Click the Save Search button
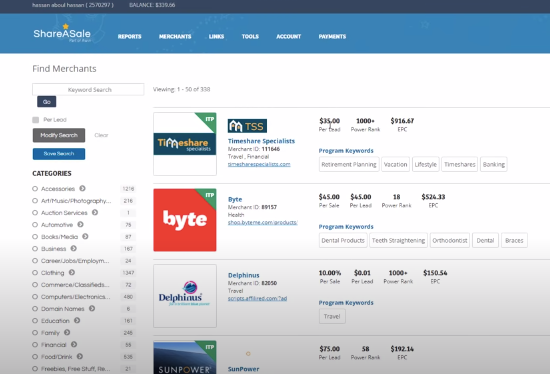Image resolution: width=550 pixels, height=374 pixels. tap(59, 154)
